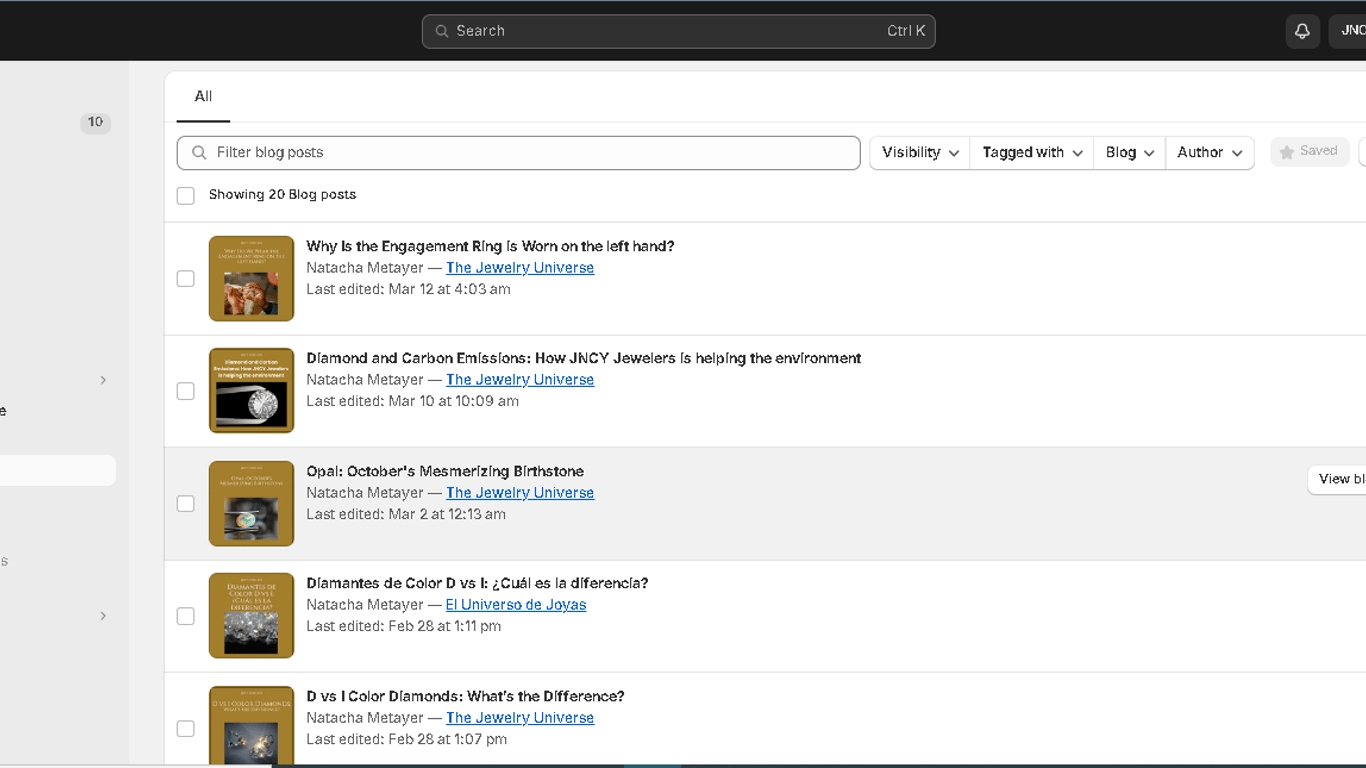The height and width of the screenshot is (768, 1366).
Task: Click the Saved star button
Action: click(x=1309, y=152)
